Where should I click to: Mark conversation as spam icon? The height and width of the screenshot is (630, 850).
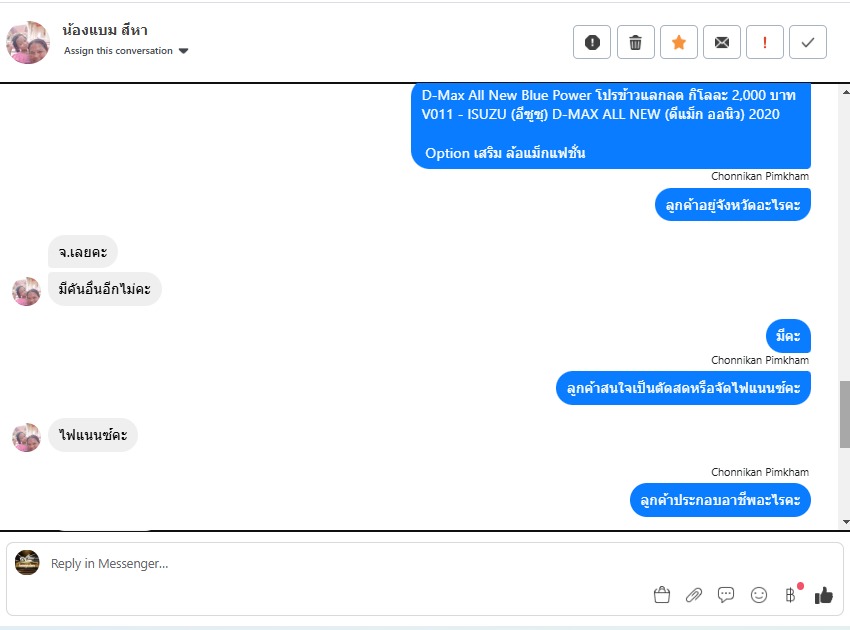coord(592,42)
